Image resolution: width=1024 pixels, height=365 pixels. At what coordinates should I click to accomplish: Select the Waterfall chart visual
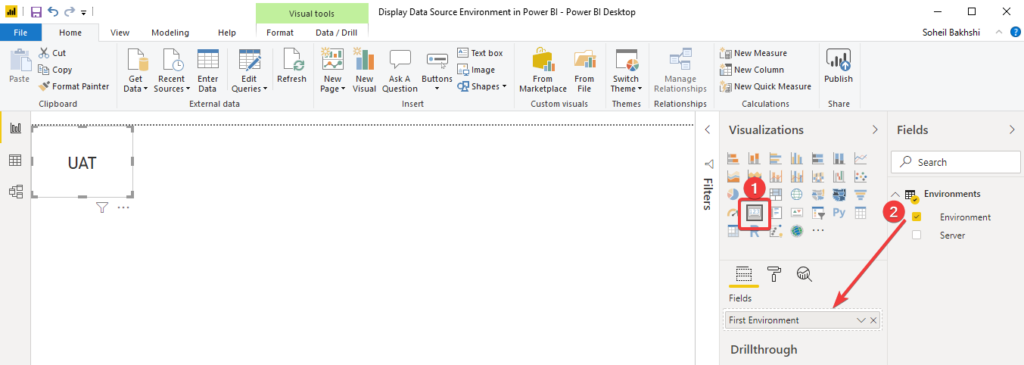pyautogui.click(x=839, y=176)
